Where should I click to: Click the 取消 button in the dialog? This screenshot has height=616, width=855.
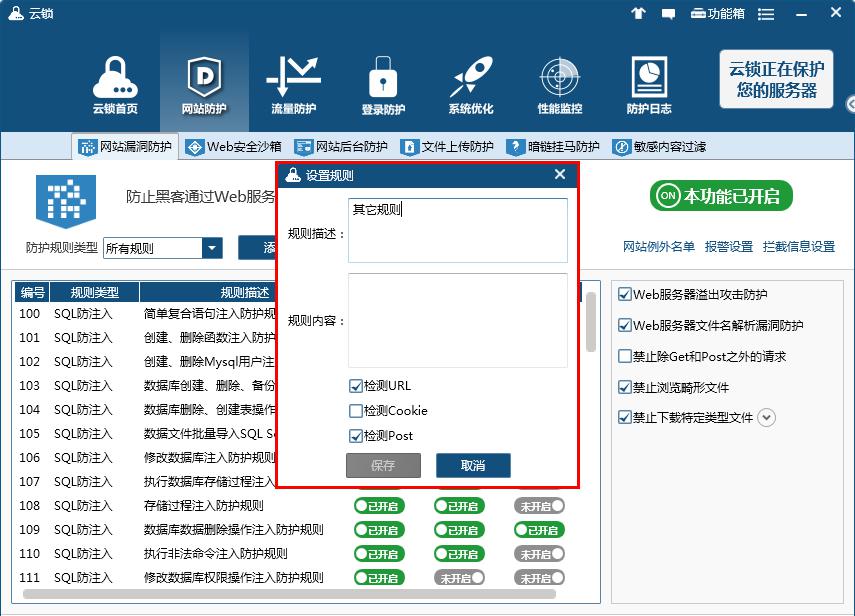pyautogui.click(x=473, y=465)
